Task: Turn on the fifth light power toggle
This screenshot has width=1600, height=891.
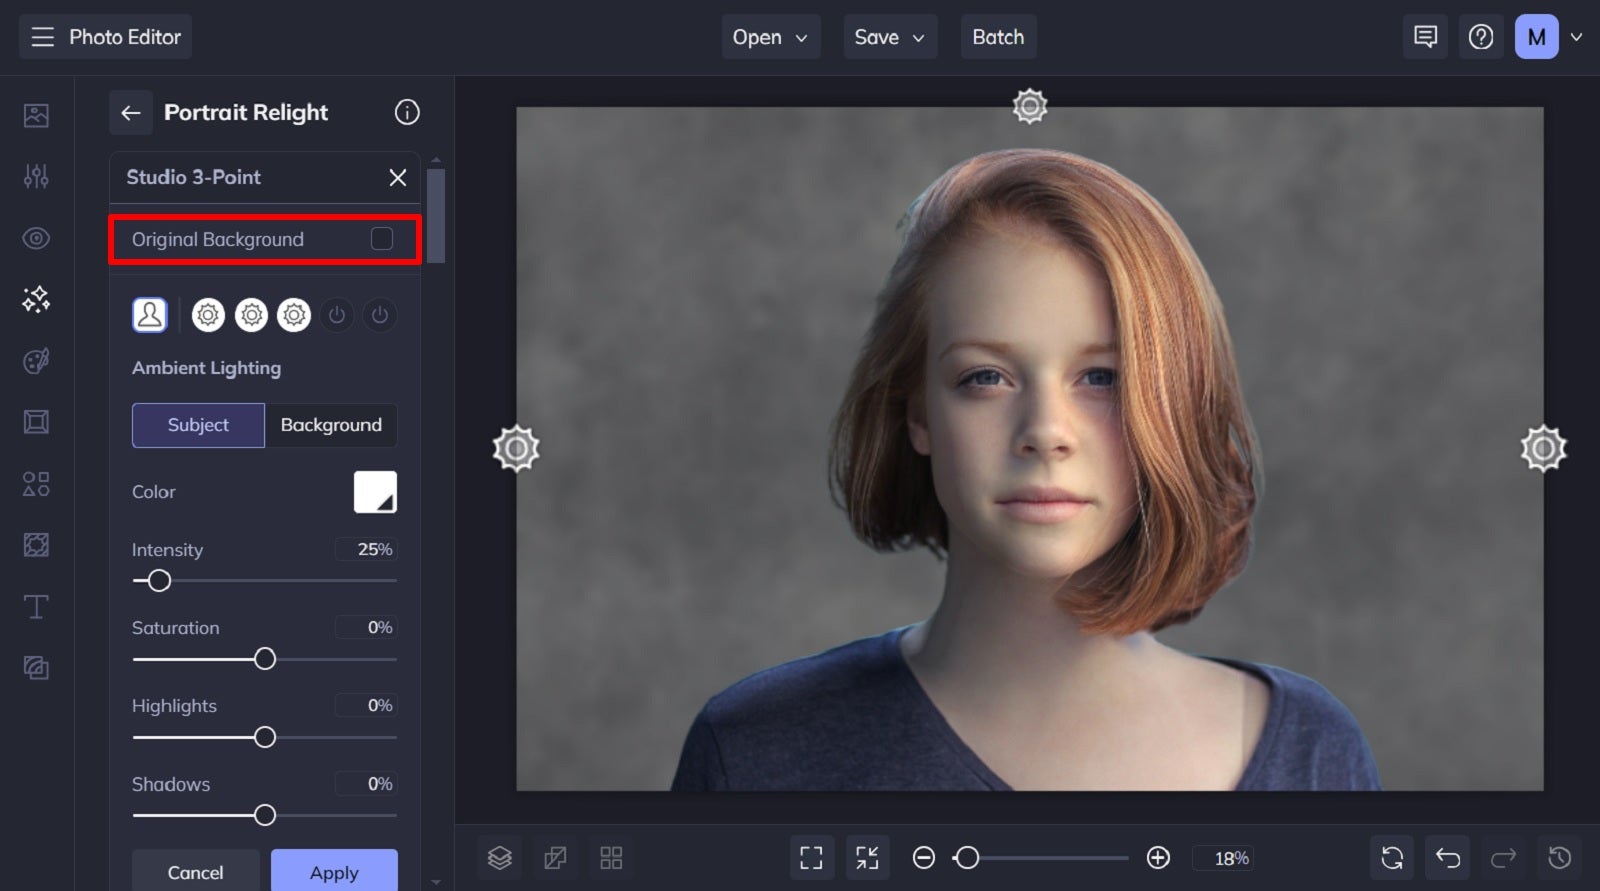Action: click(380, 315)
